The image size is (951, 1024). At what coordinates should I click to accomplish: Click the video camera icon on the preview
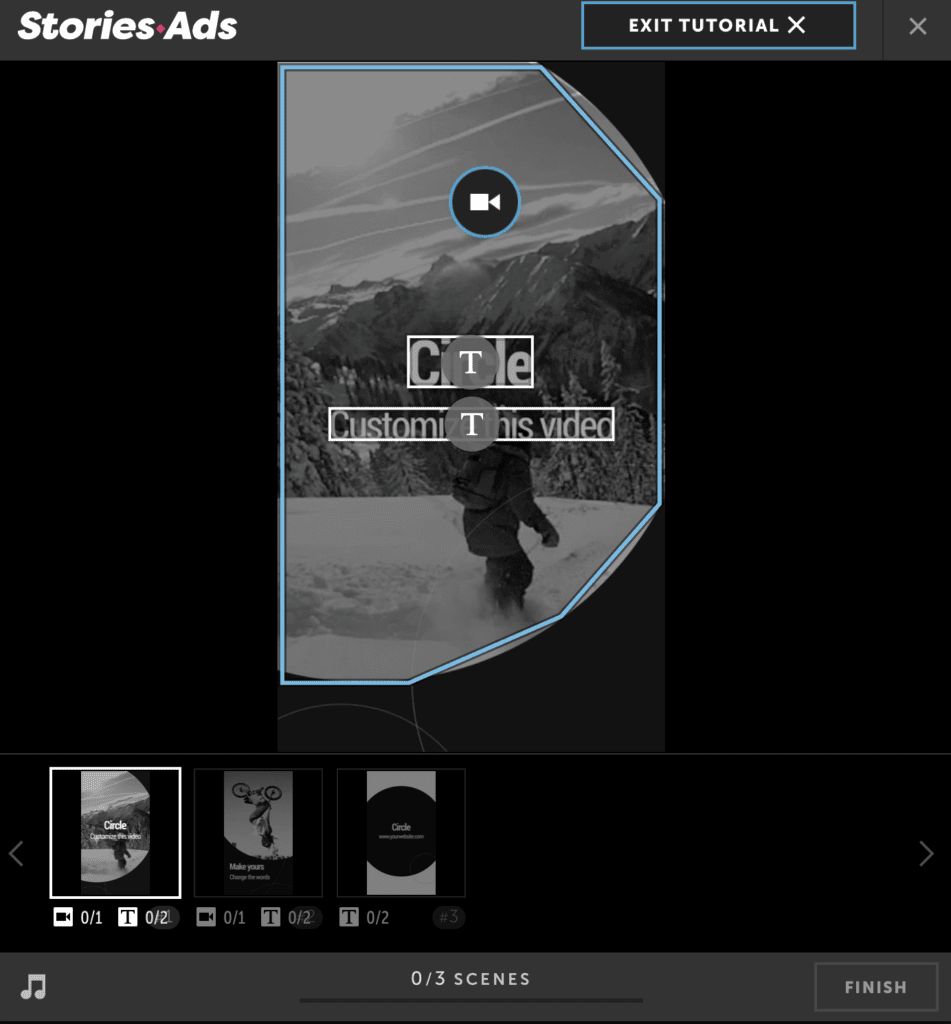coord(485,202)
